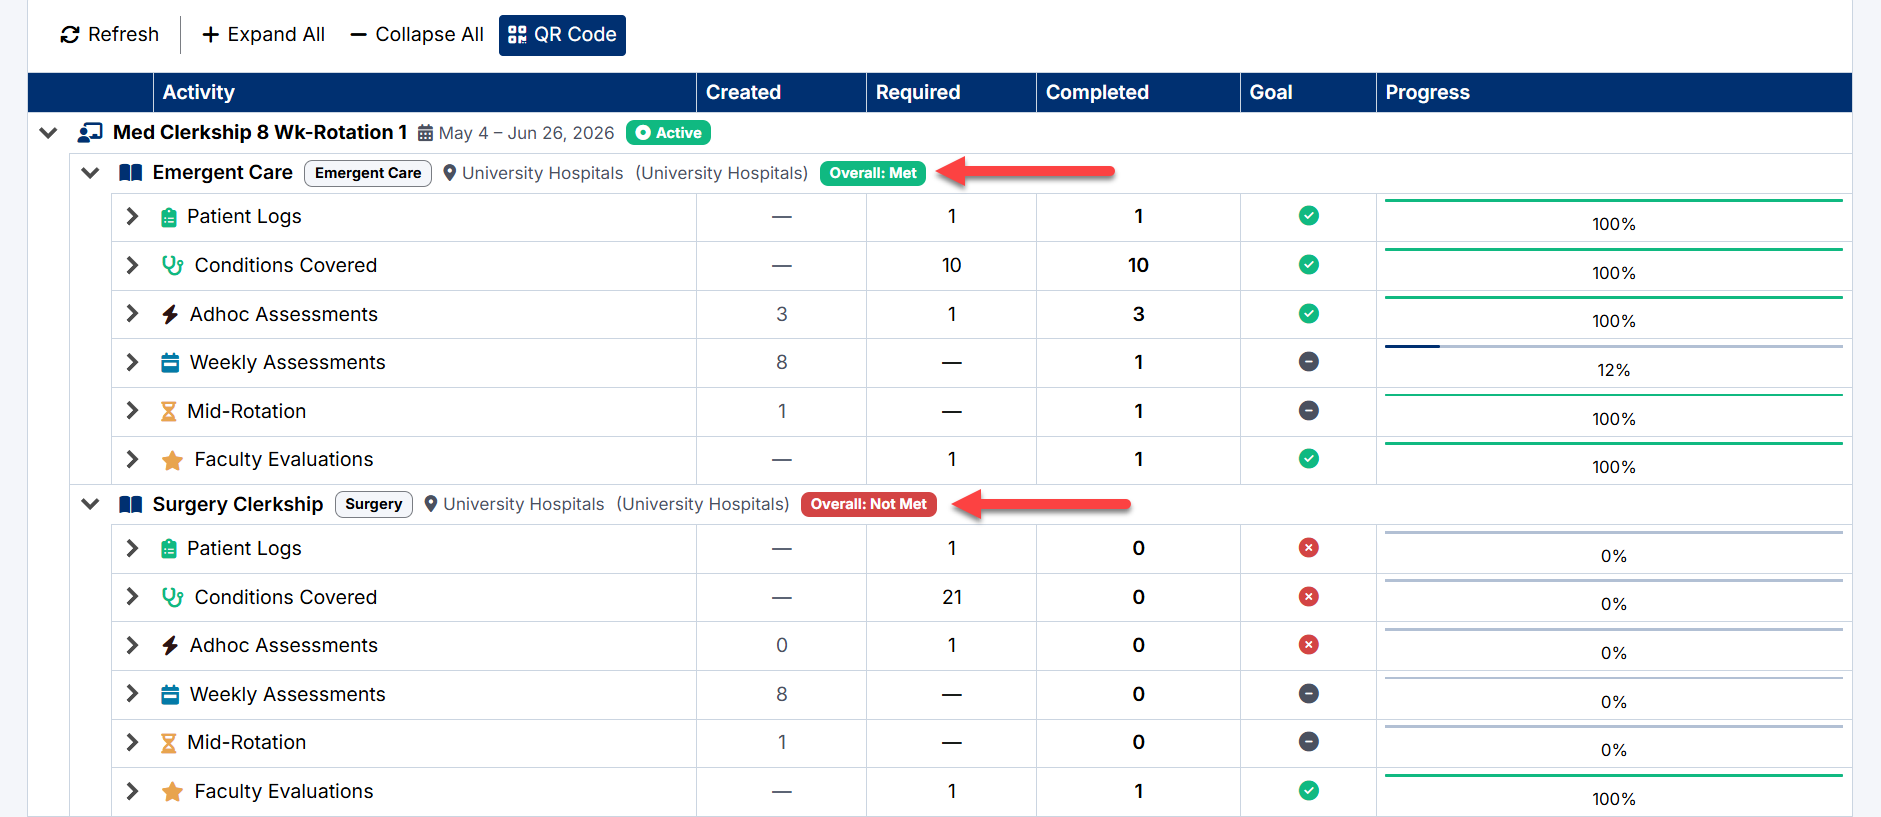Click the Progress column header
The image size is (1881, 817).
tap(1427, 92)
